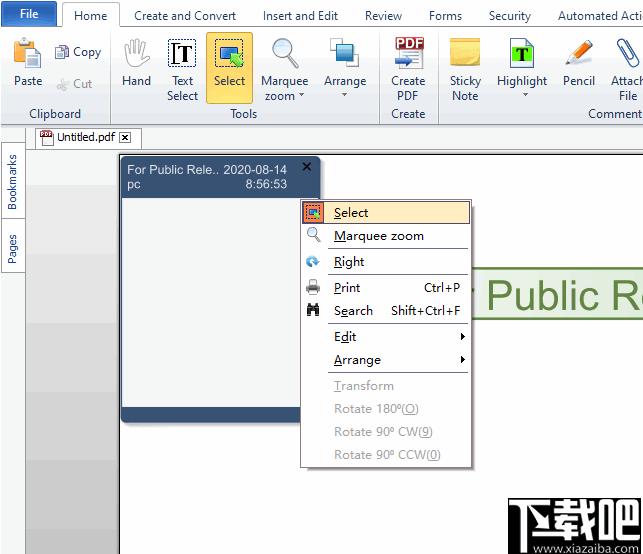
Task: Choose Print from context menu
Action: tap(386, 287)
